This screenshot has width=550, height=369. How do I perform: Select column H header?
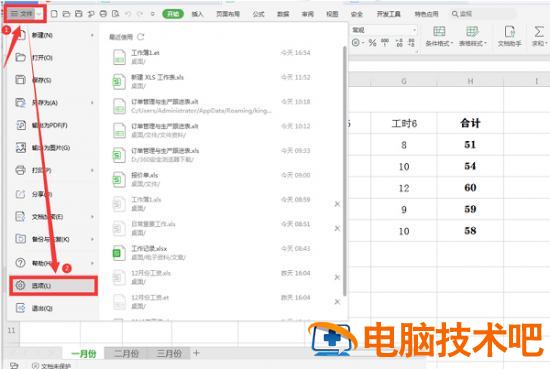point(470,81)
